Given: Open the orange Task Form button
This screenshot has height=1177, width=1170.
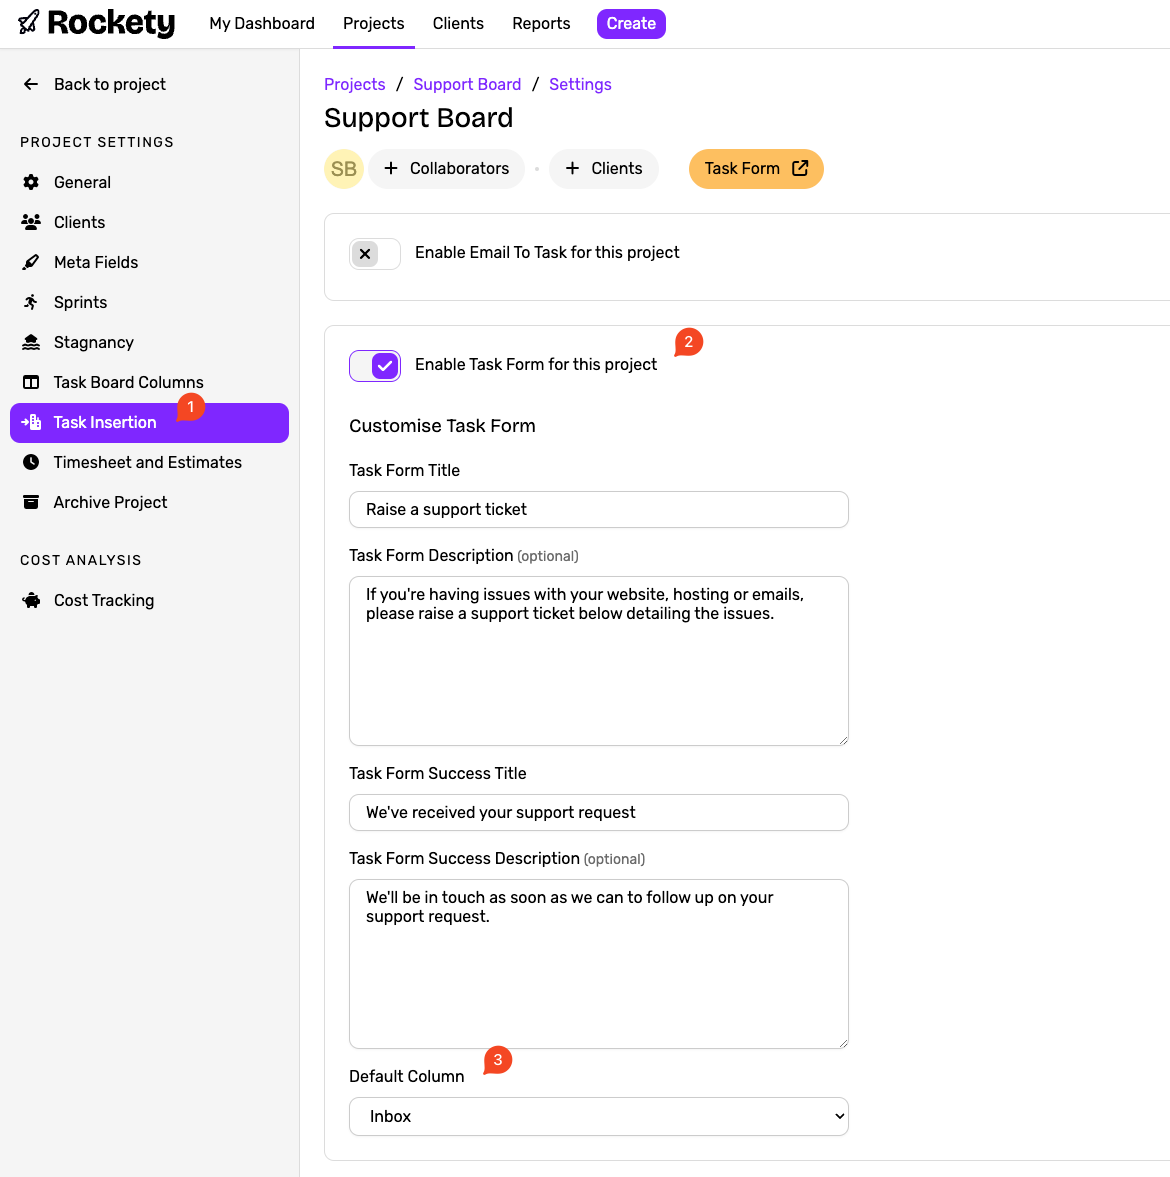Looking at the screenshot, I should 756,168.
